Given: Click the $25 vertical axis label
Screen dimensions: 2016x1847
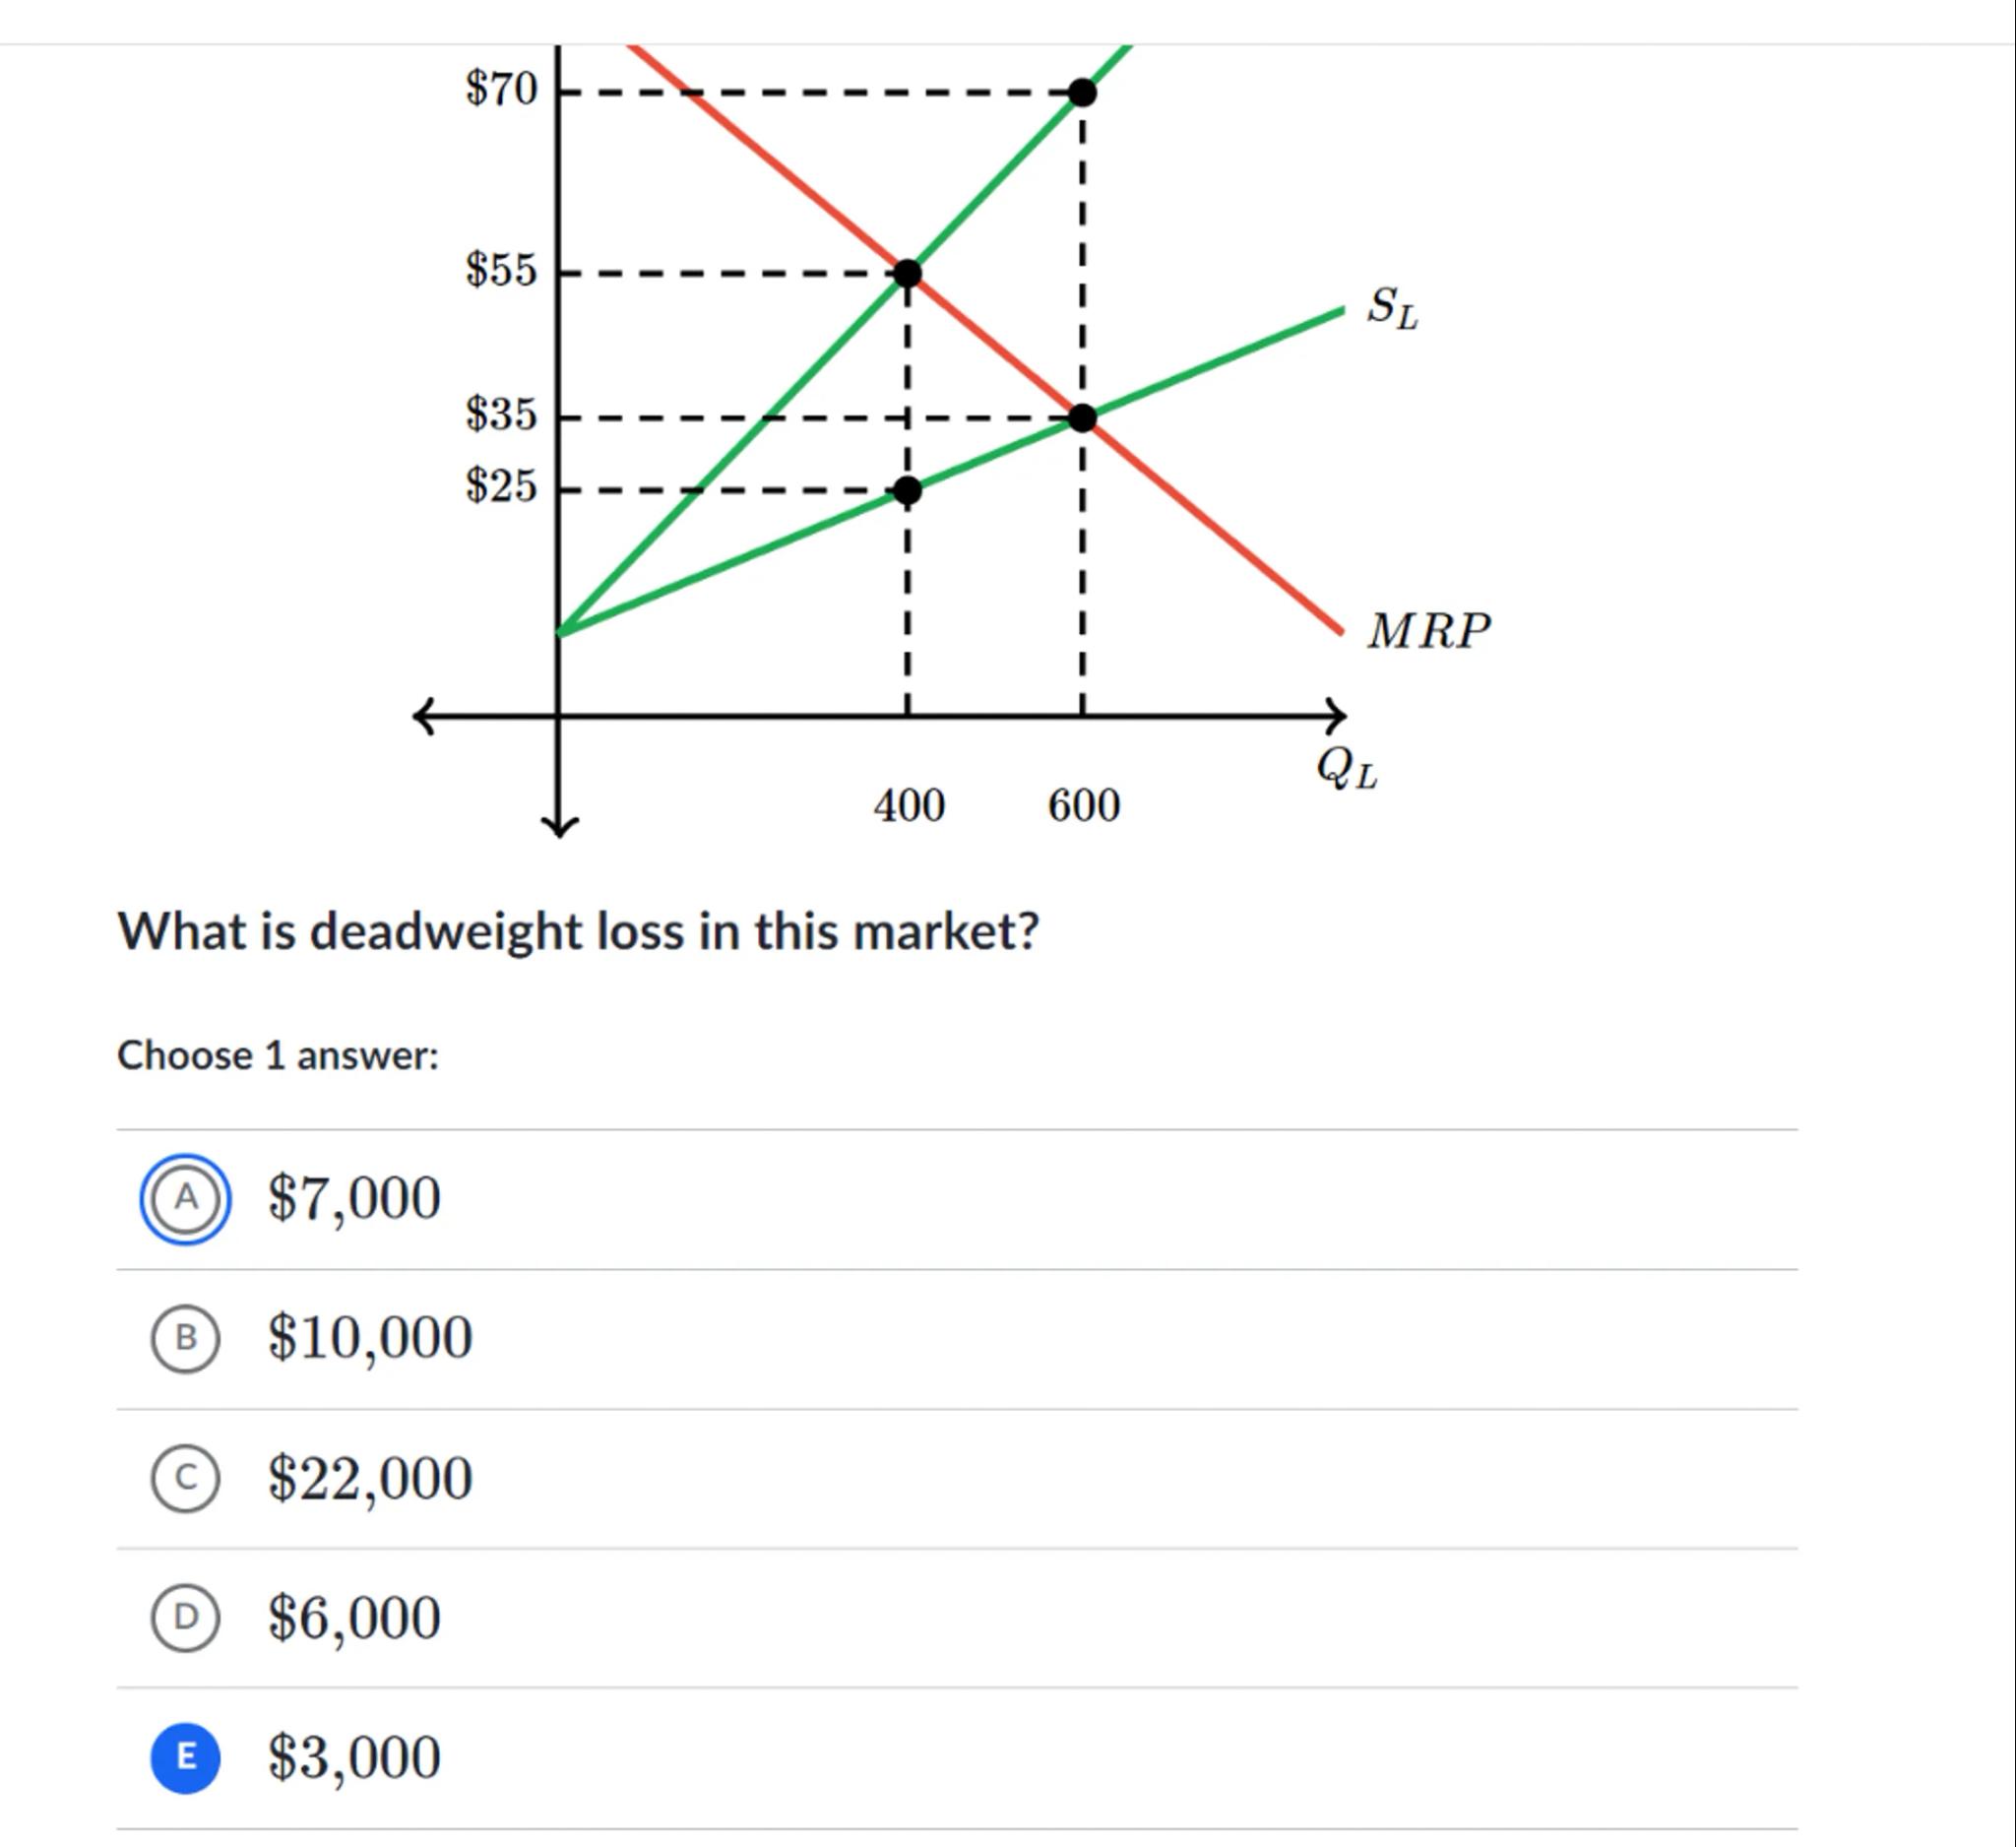Looking at the screenshot, I should pos(501,486).
